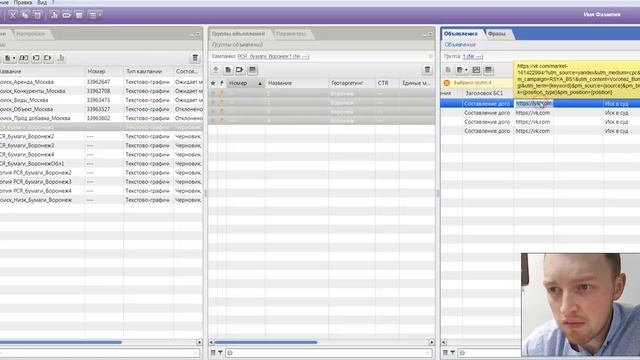Click the upload arrow icon in ad groups toolbar
Screen dimensions: 640x360
[x=216, y=70]
